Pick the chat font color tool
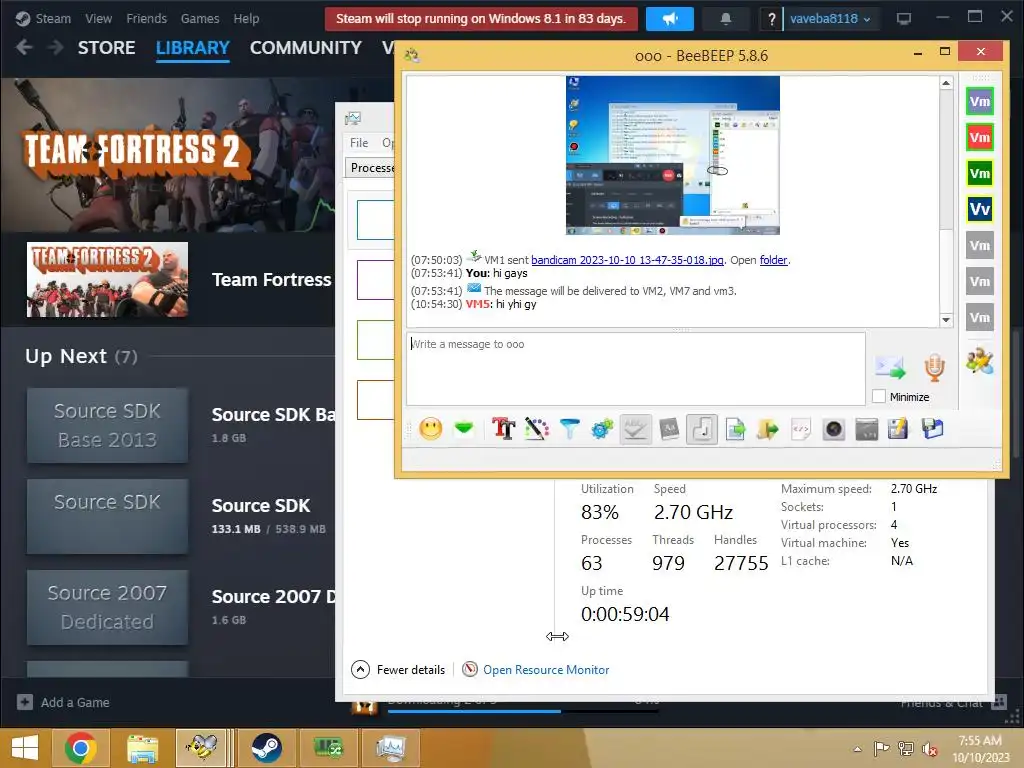Viewport: 1024px width, 768px height. pos(536,429)
